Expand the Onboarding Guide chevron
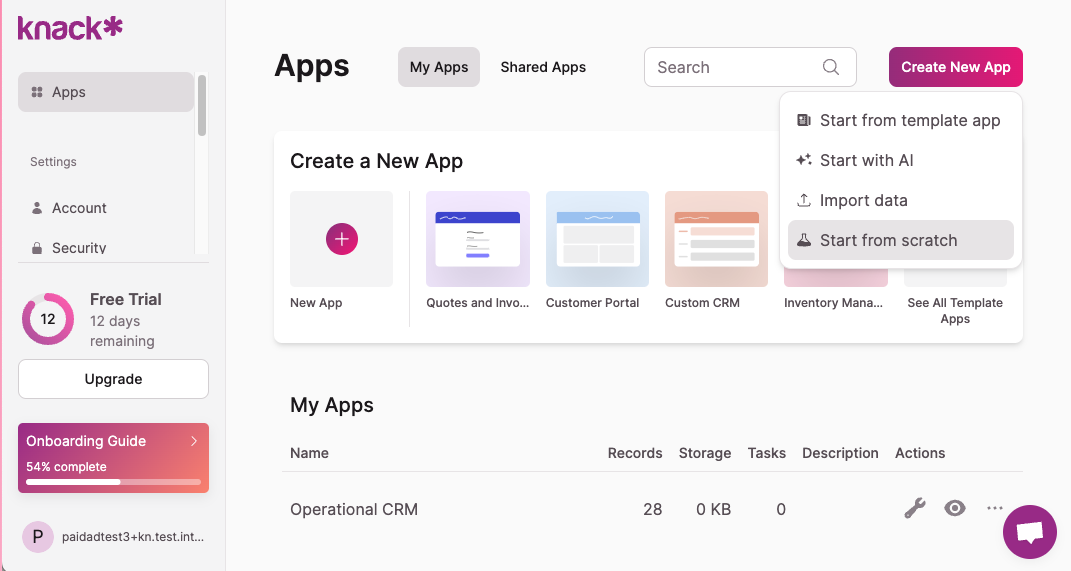Image resolution: width=1071 pixels, height=571 pixels. (194, 441)
